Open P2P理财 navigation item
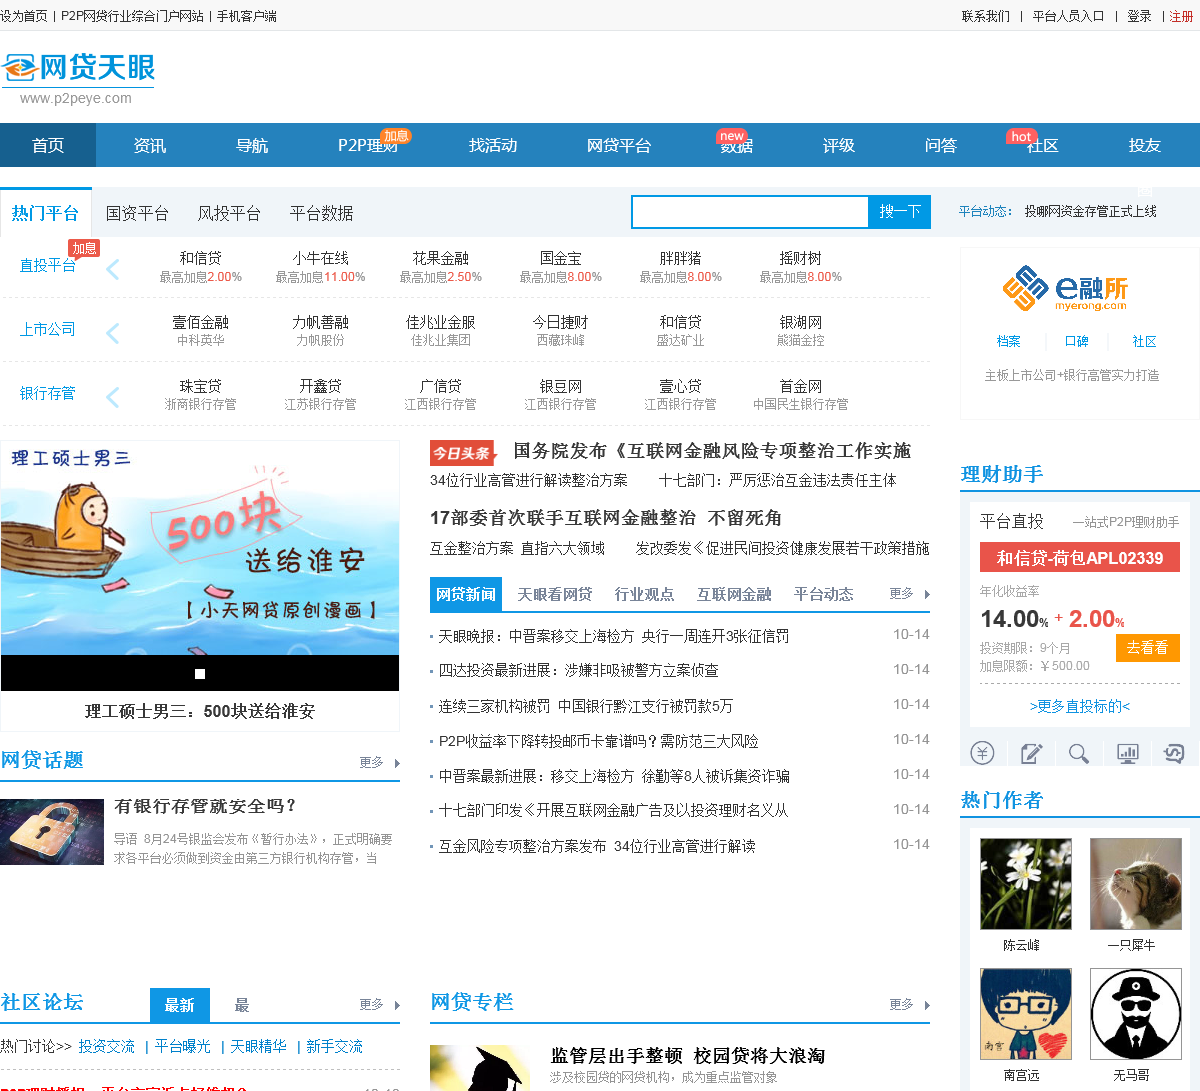Viewport: 1200px width, 1091px height. click(x=368, y=145)
